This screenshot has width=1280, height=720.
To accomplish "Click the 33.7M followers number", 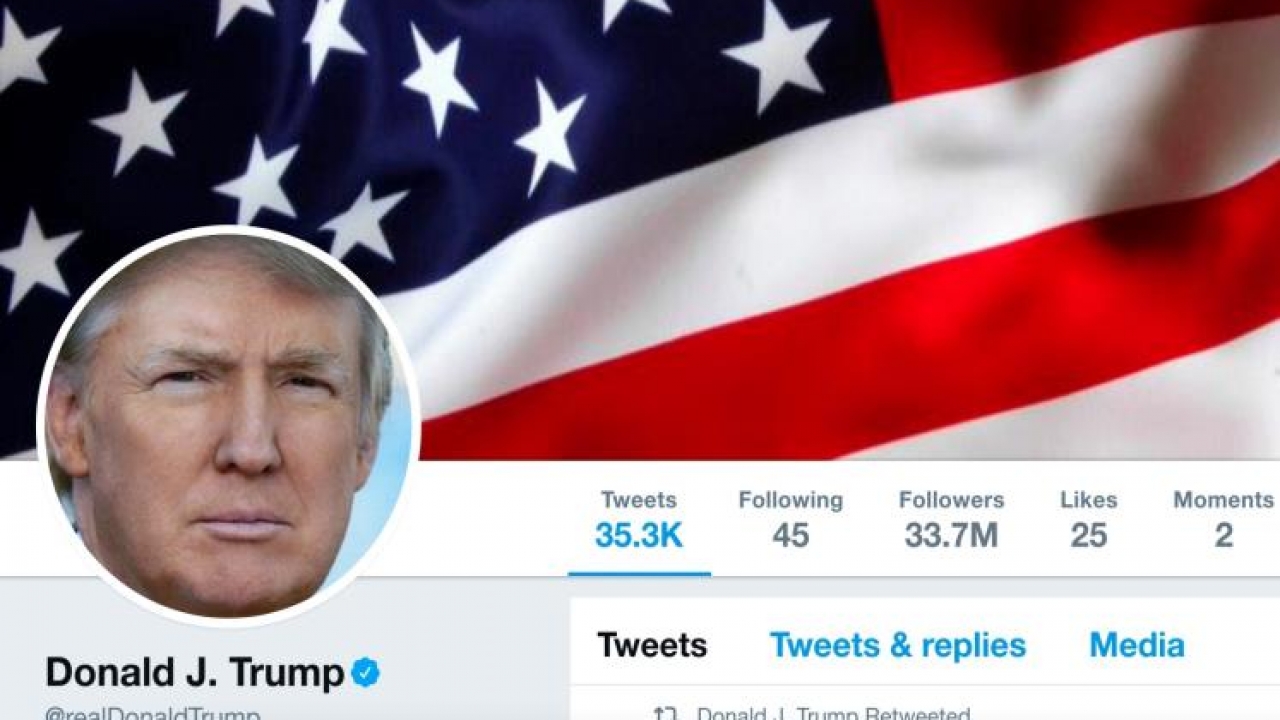I will [x=951, y=536].
